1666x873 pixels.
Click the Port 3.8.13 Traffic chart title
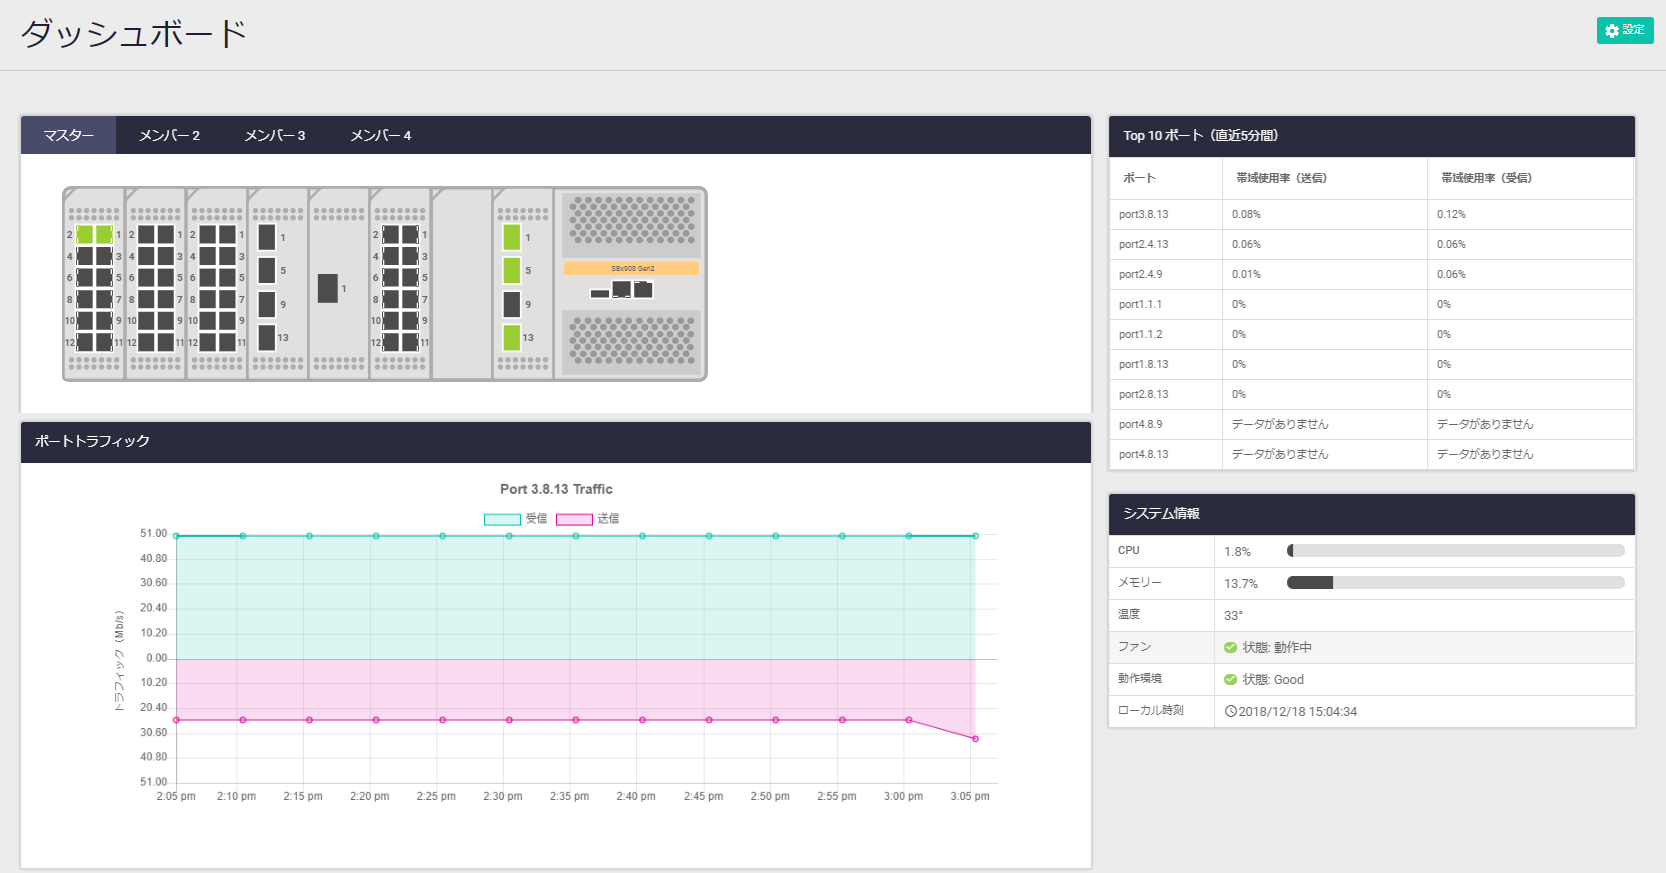(556, 489)
